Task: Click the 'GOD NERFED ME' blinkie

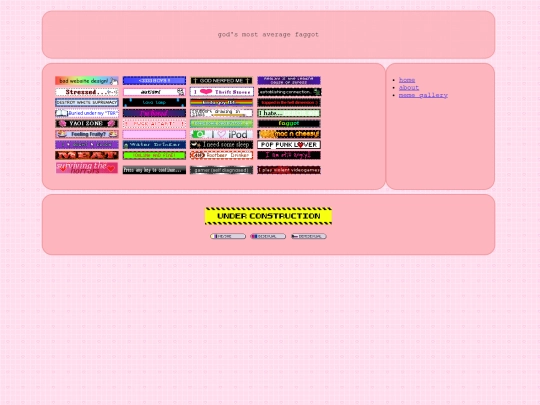Action: click(x=221, y=81)
